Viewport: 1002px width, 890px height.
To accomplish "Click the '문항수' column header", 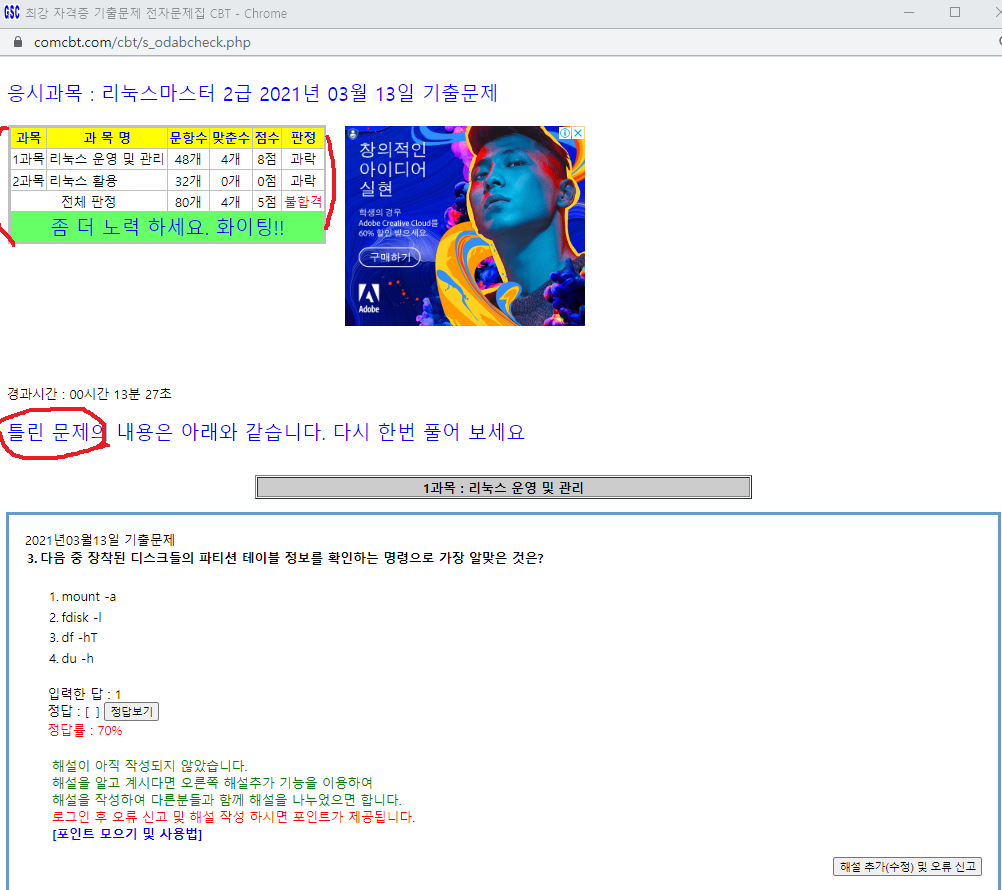I will point(188,137).
